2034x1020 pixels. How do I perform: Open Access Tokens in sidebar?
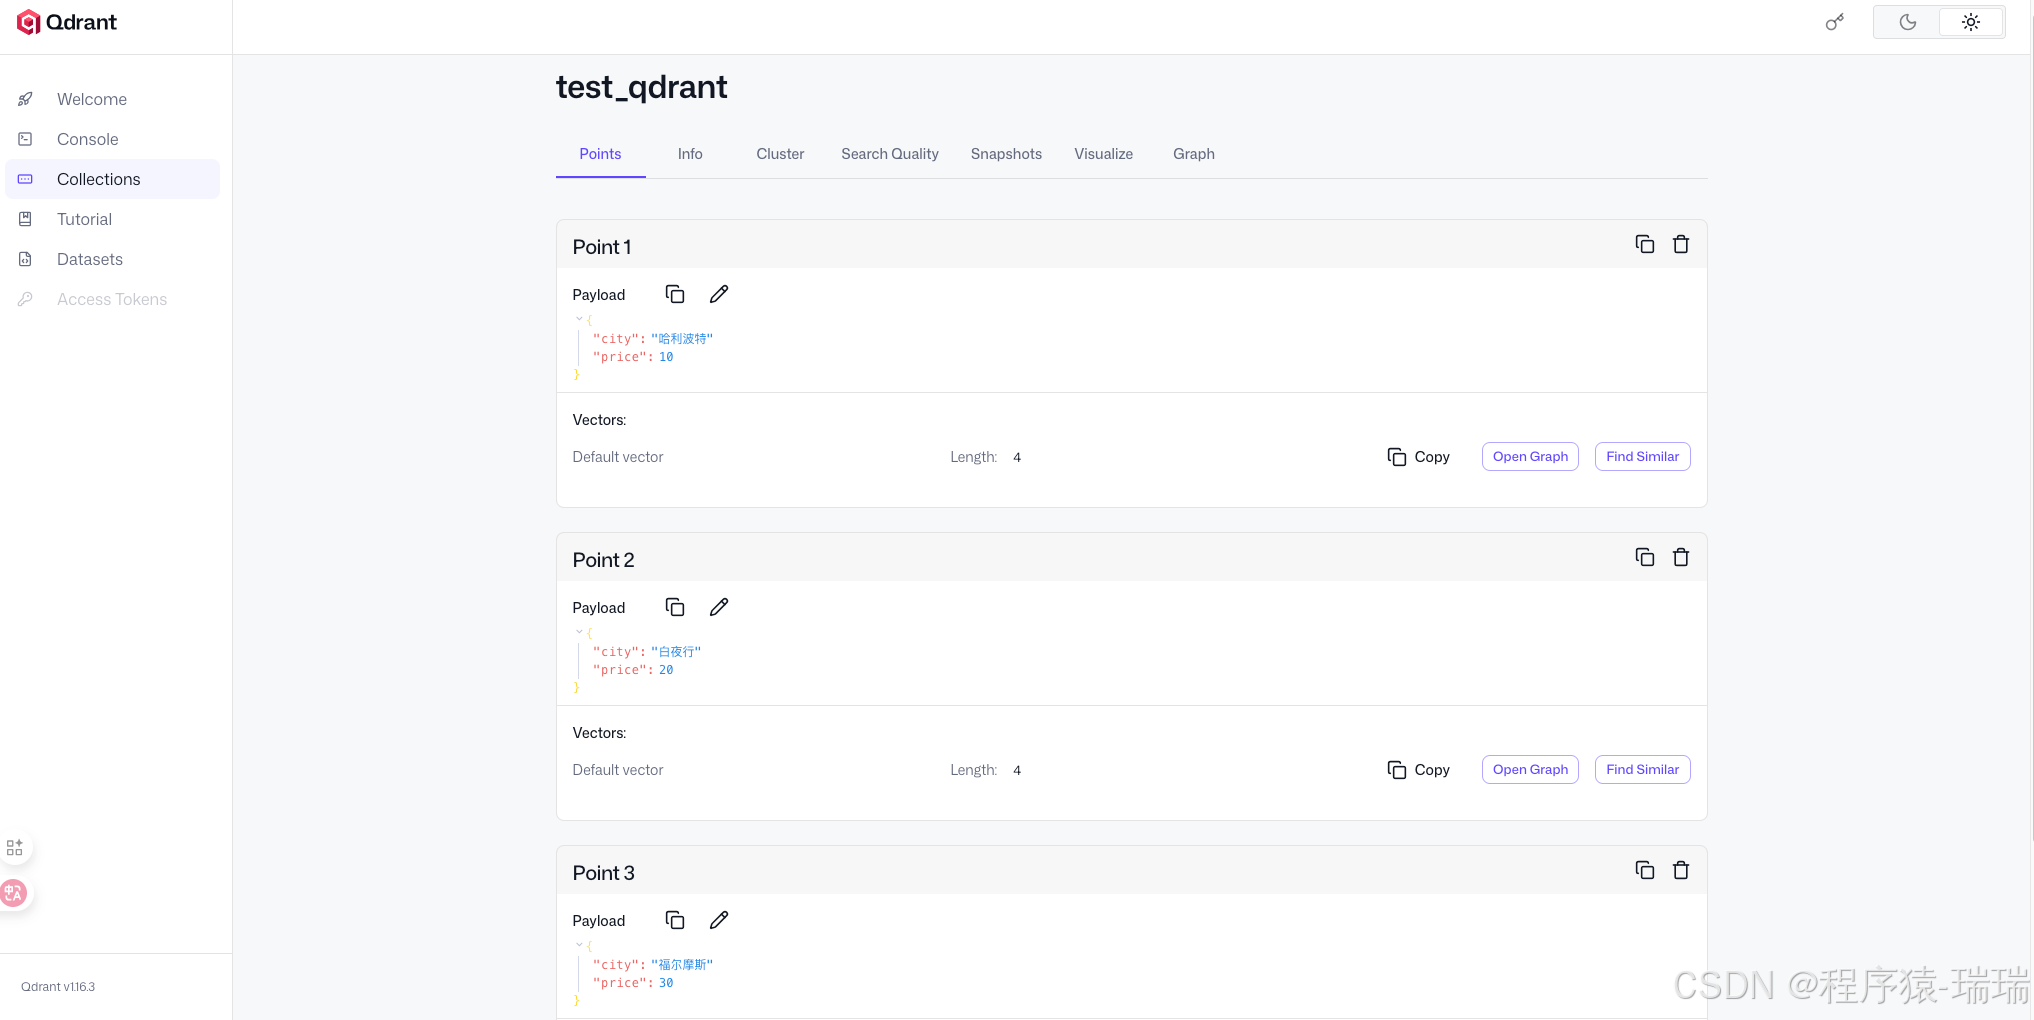(x=112, y=299)
